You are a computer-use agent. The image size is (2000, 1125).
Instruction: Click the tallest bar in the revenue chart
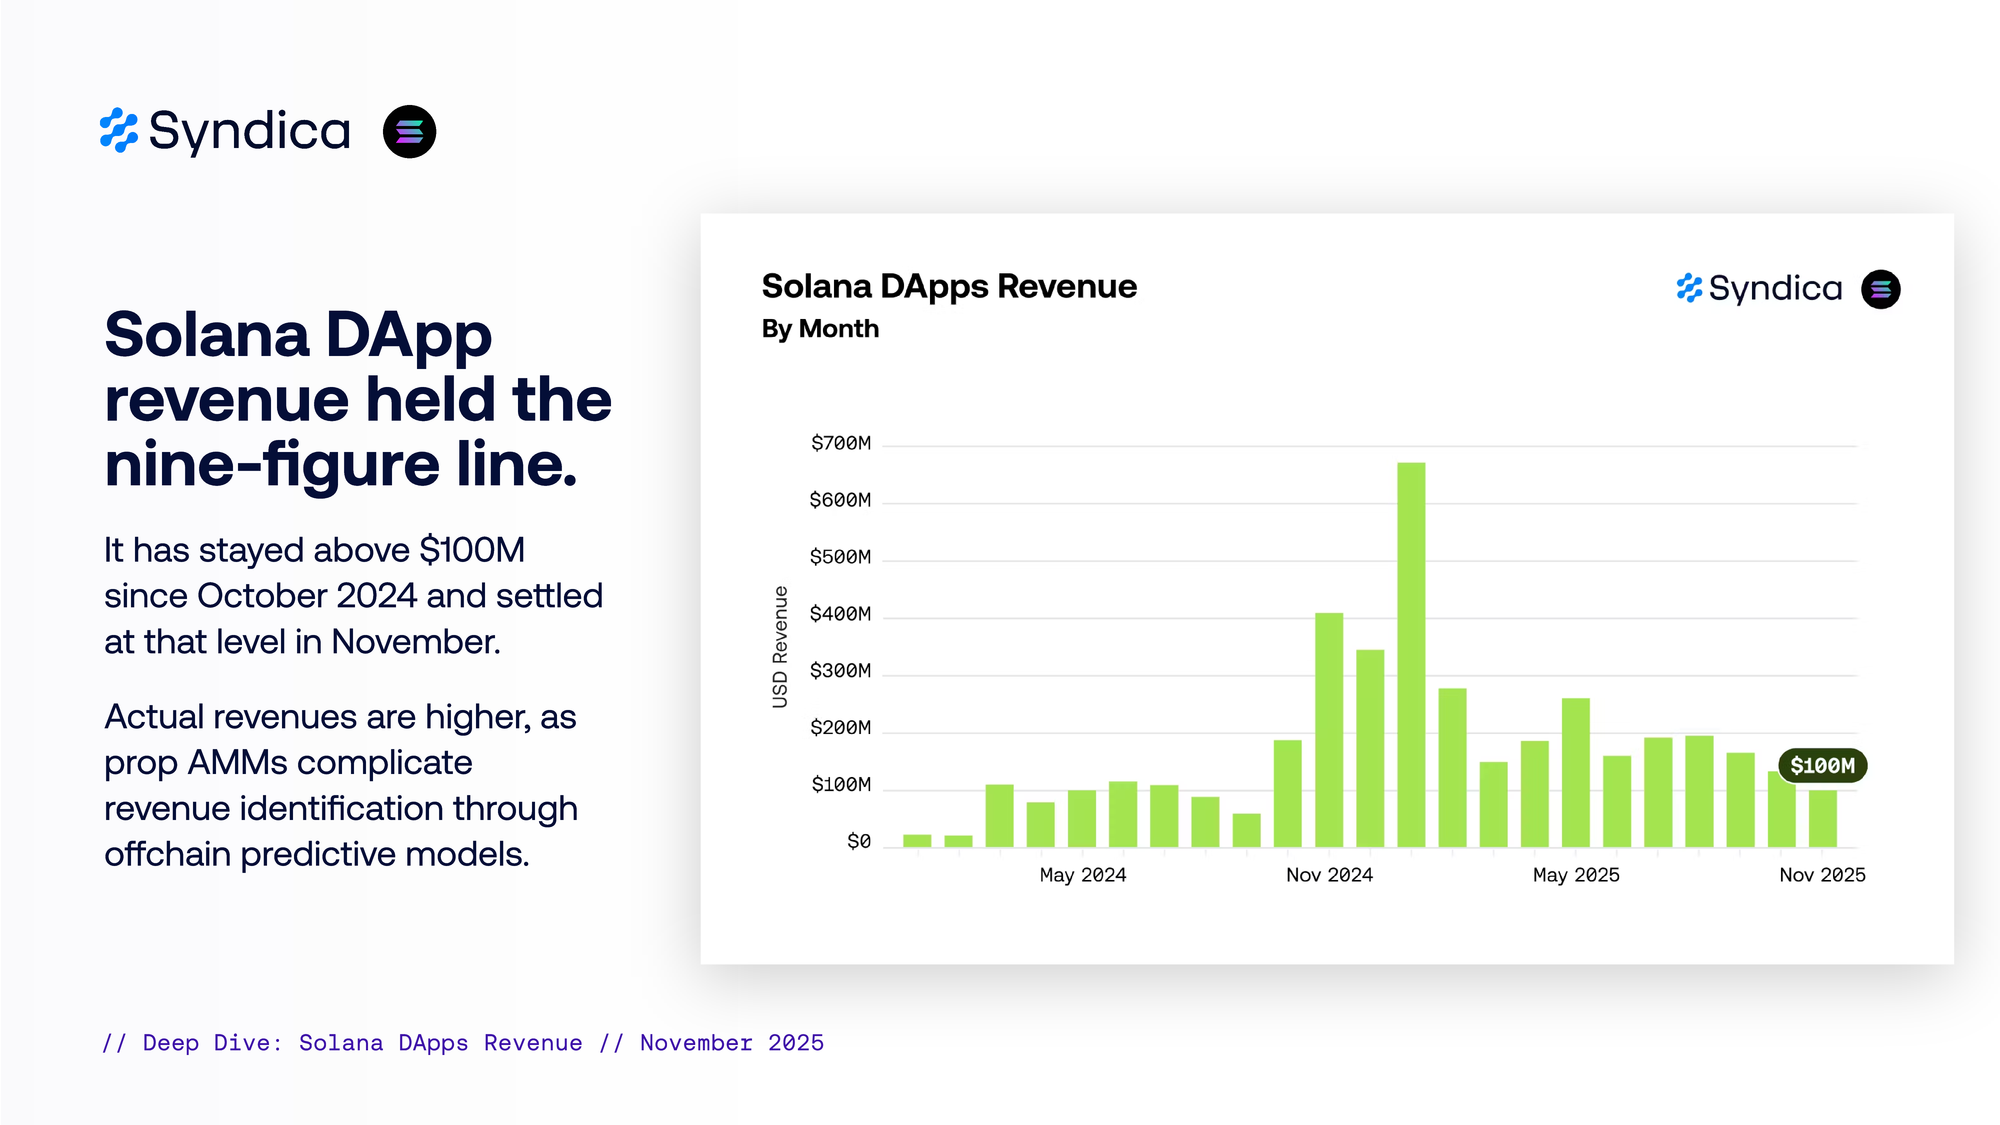pyautogui.click(x=1411, y=655)
